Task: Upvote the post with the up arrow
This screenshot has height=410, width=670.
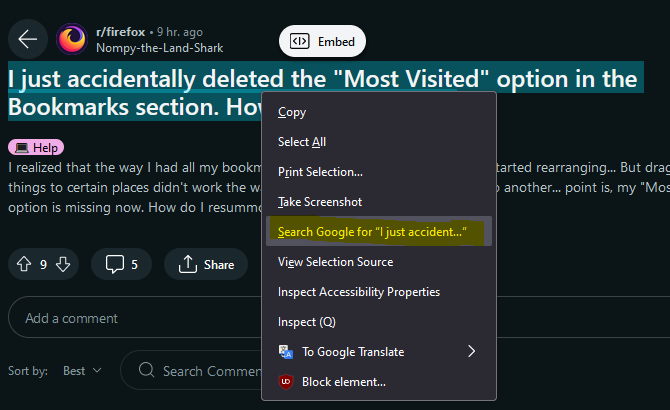Action: point(24,264)
